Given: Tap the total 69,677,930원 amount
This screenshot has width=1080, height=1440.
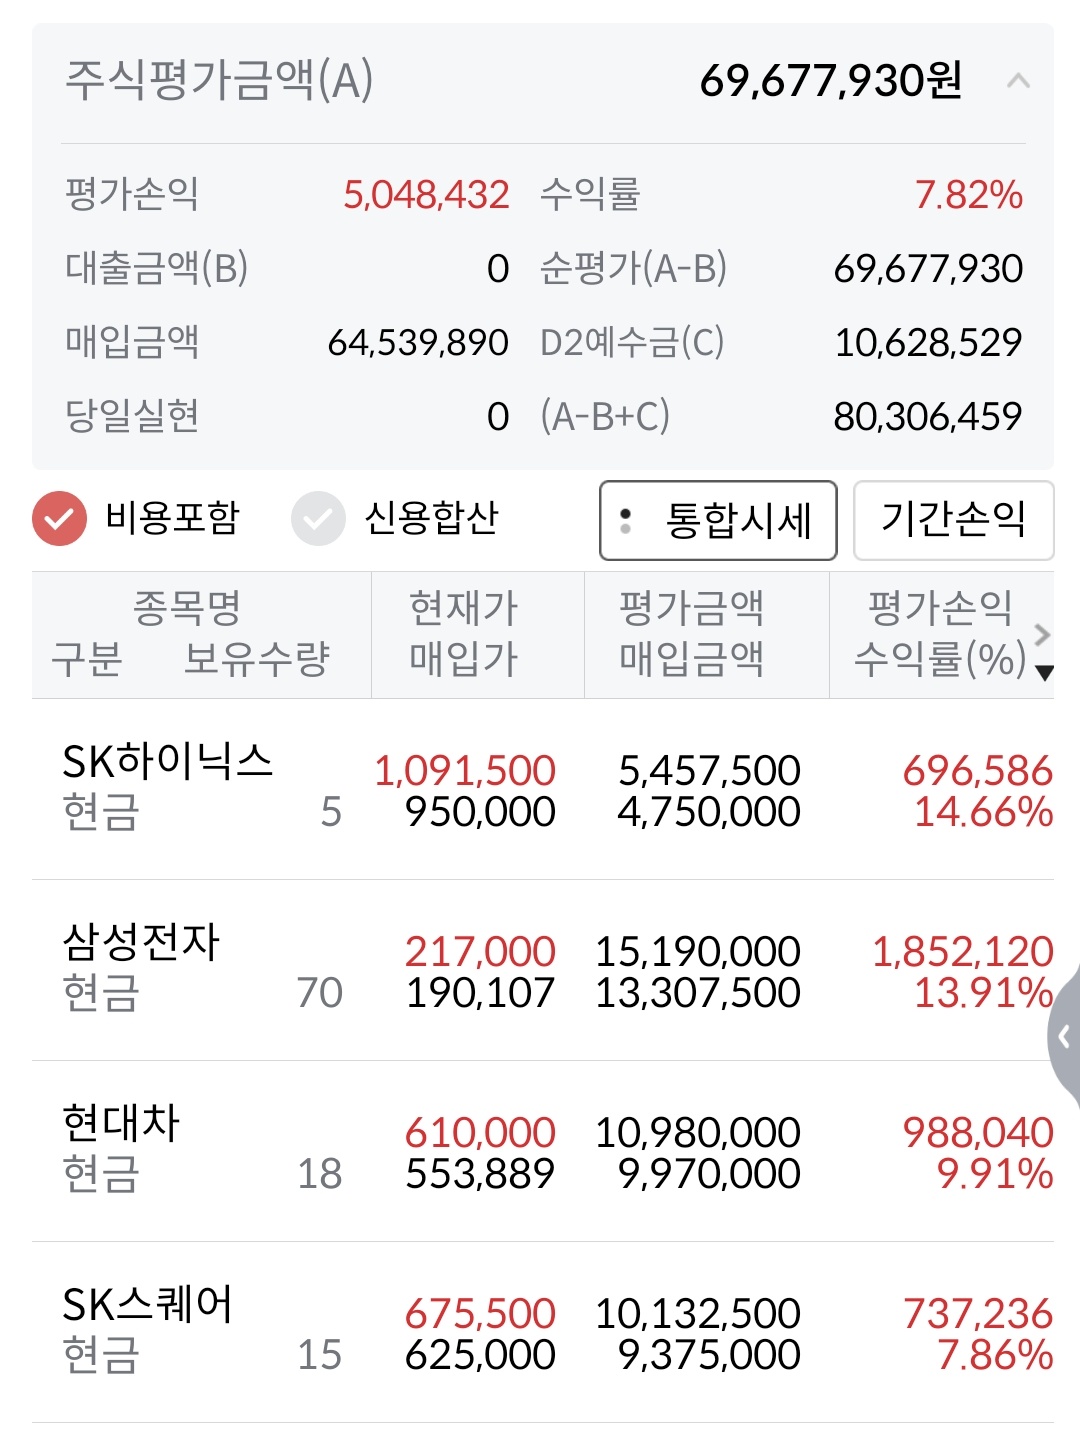Looking at the screenshot, I should (x=830, y=81).
